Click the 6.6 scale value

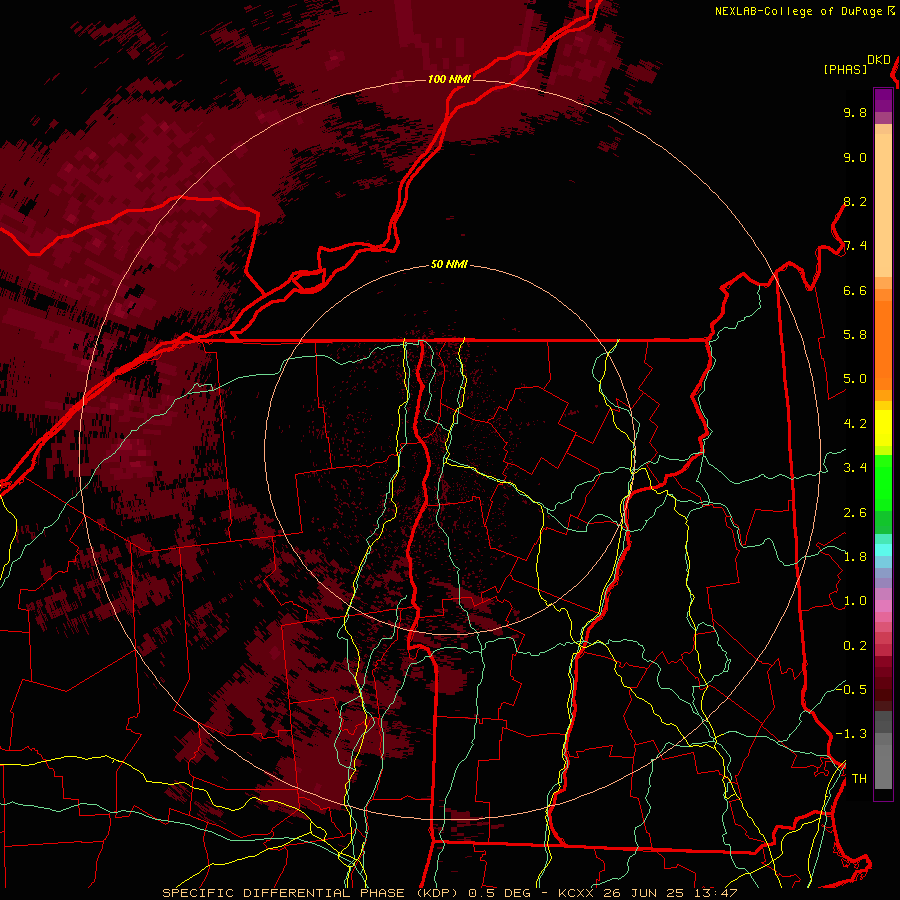[855, 290]
